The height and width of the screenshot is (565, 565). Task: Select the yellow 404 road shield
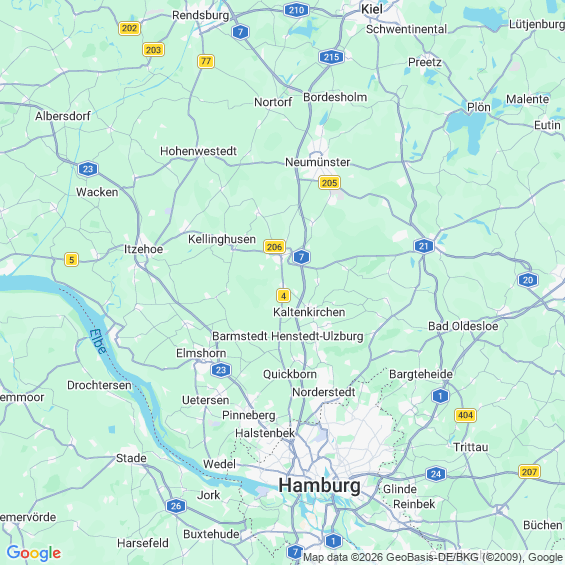[465, 415]
